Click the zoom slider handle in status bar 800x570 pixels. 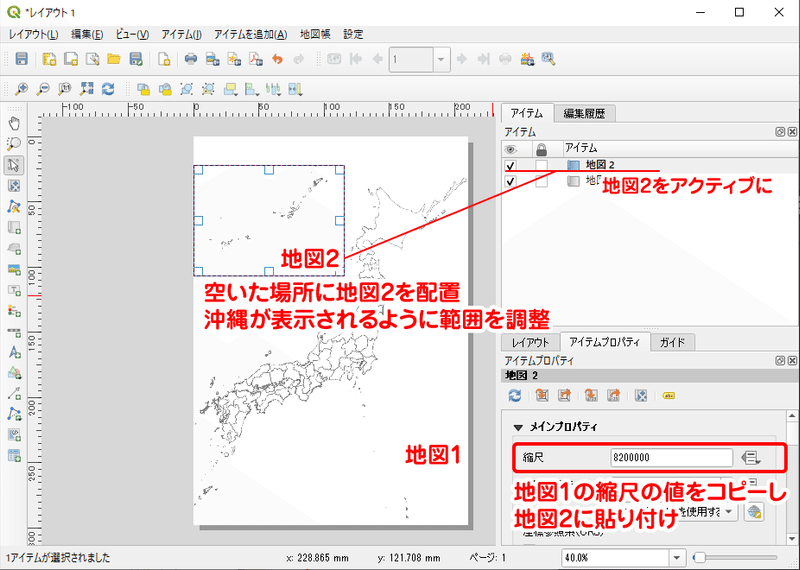coord(700,558)
